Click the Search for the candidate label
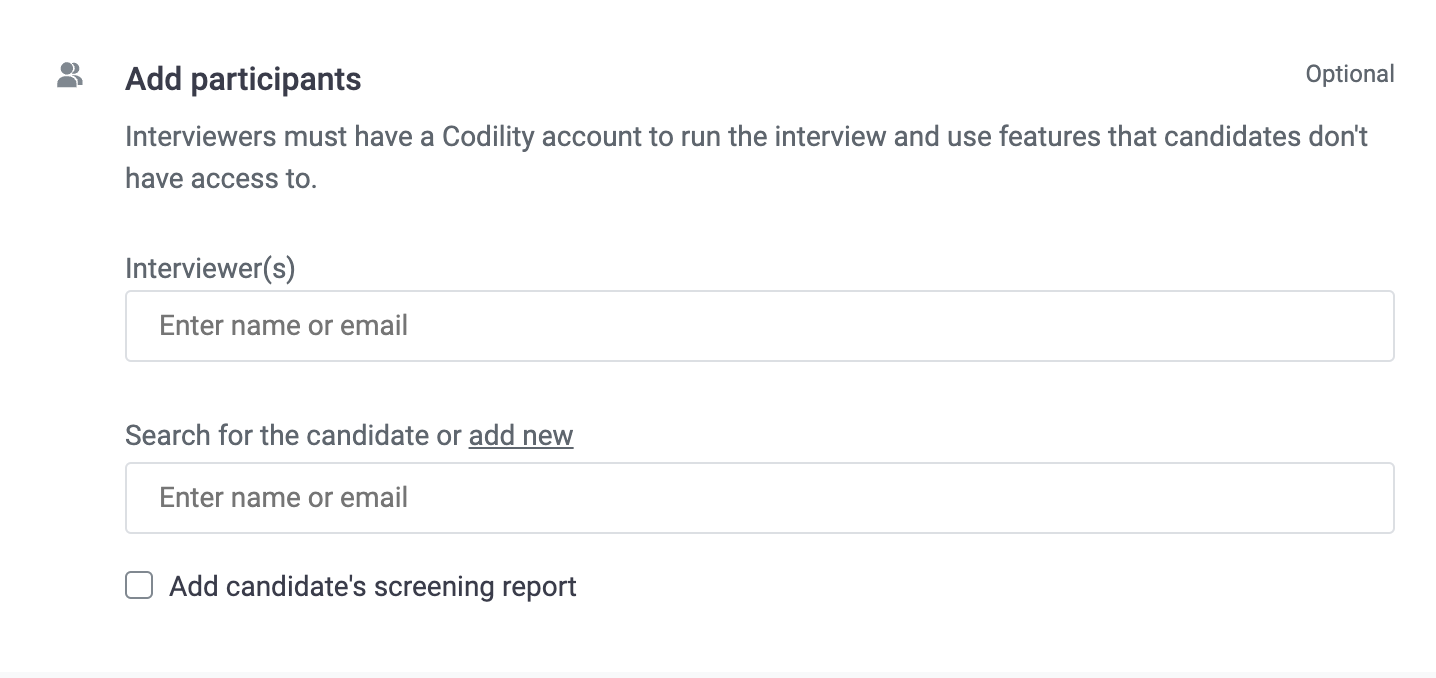The height and width of the screenshot is (678, 1436). coord(293,436)
